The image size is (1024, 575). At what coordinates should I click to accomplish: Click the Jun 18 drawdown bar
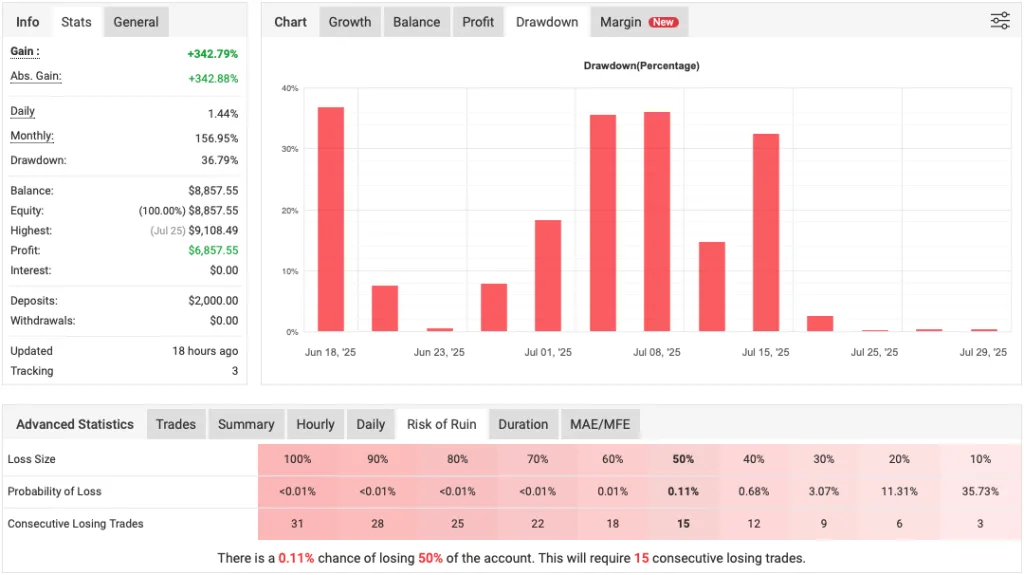click(x=331, y=219)
